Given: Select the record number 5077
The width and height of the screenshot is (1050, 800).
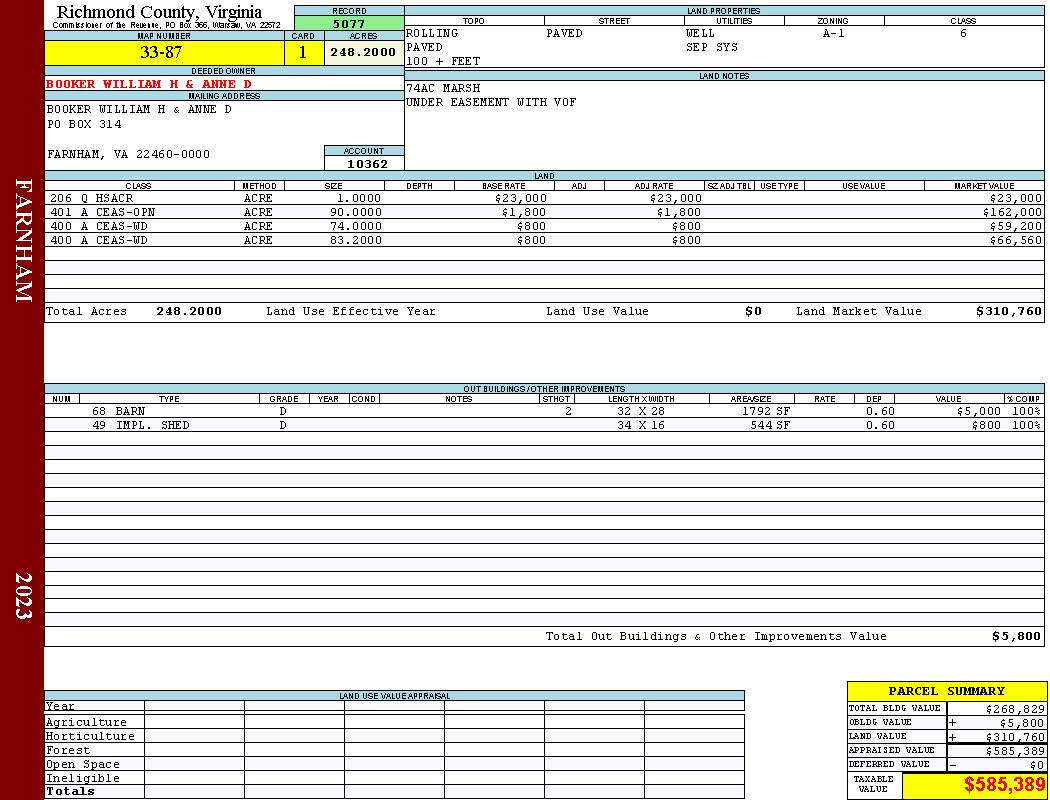Looking at the screenshot, I should (349, 23).
